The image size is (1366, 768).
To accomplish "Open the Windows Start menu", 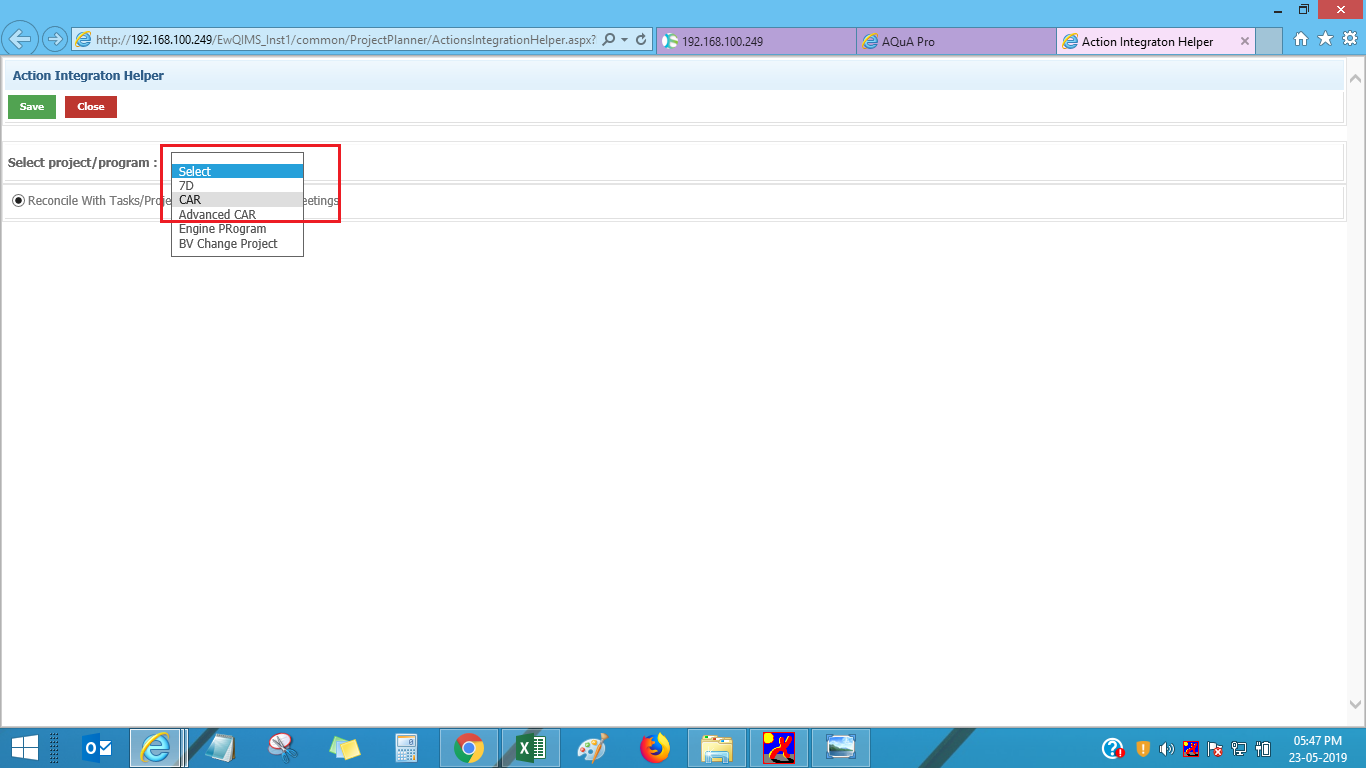I will pos(24,747).
